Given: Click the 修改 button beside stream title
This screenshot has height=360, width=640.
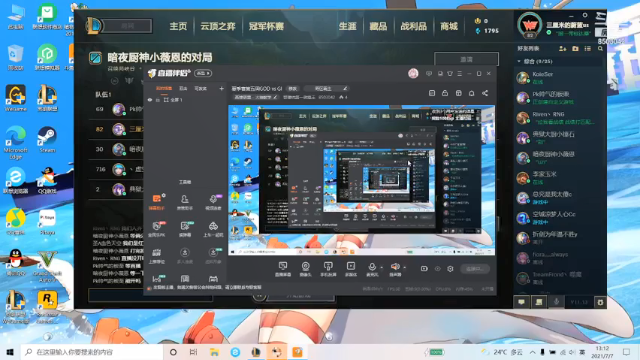Looking at the screenshot, I should point(293,89).
